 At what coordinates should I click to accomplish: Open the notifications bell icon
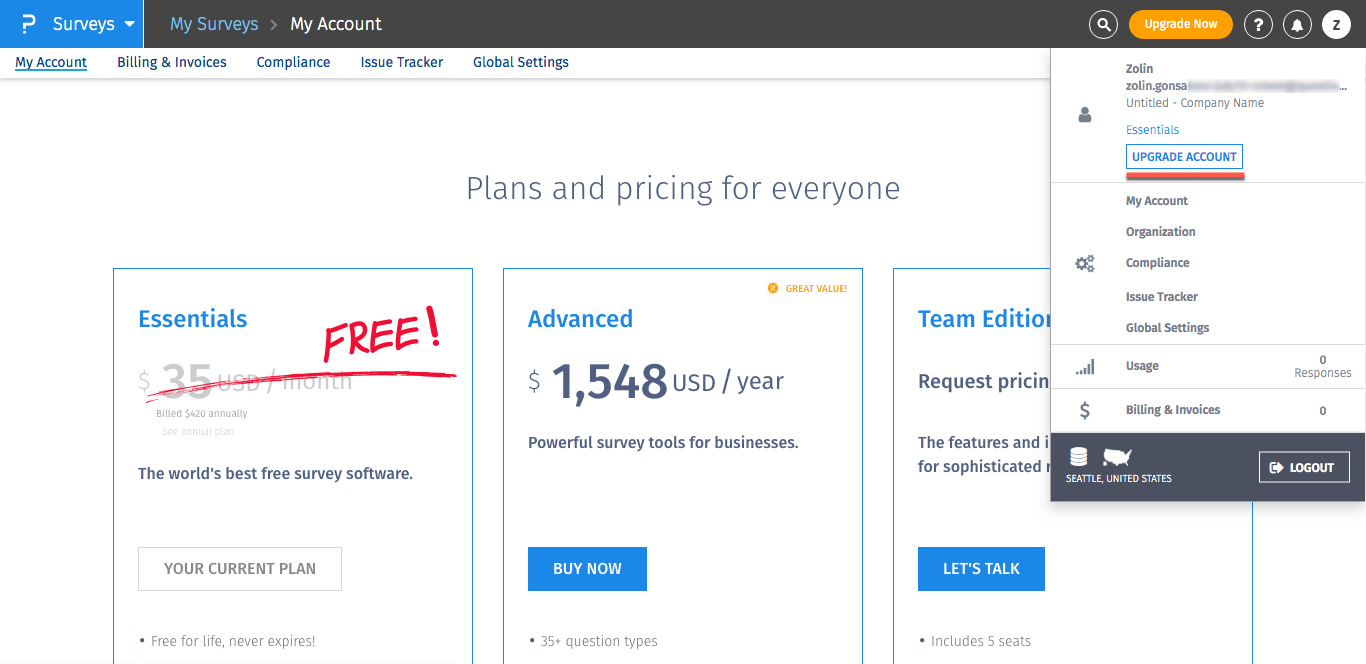point(1297,24)
